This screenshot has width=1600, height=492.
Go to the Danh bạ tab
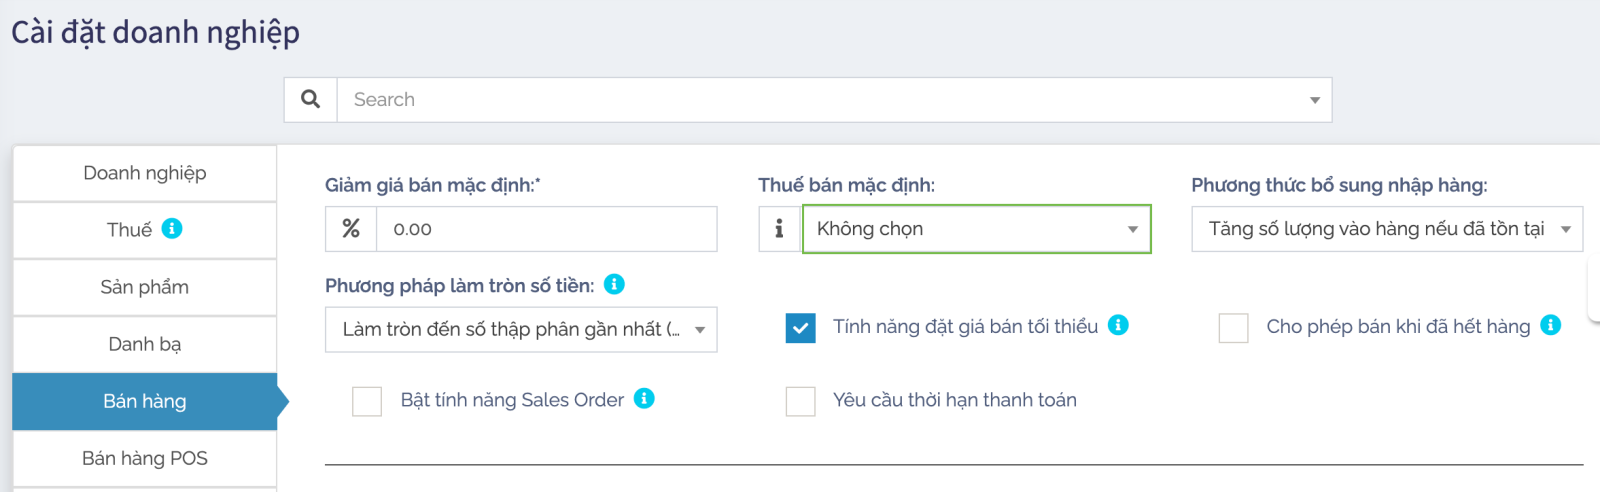pyautogui.click(x=145, y=344)
